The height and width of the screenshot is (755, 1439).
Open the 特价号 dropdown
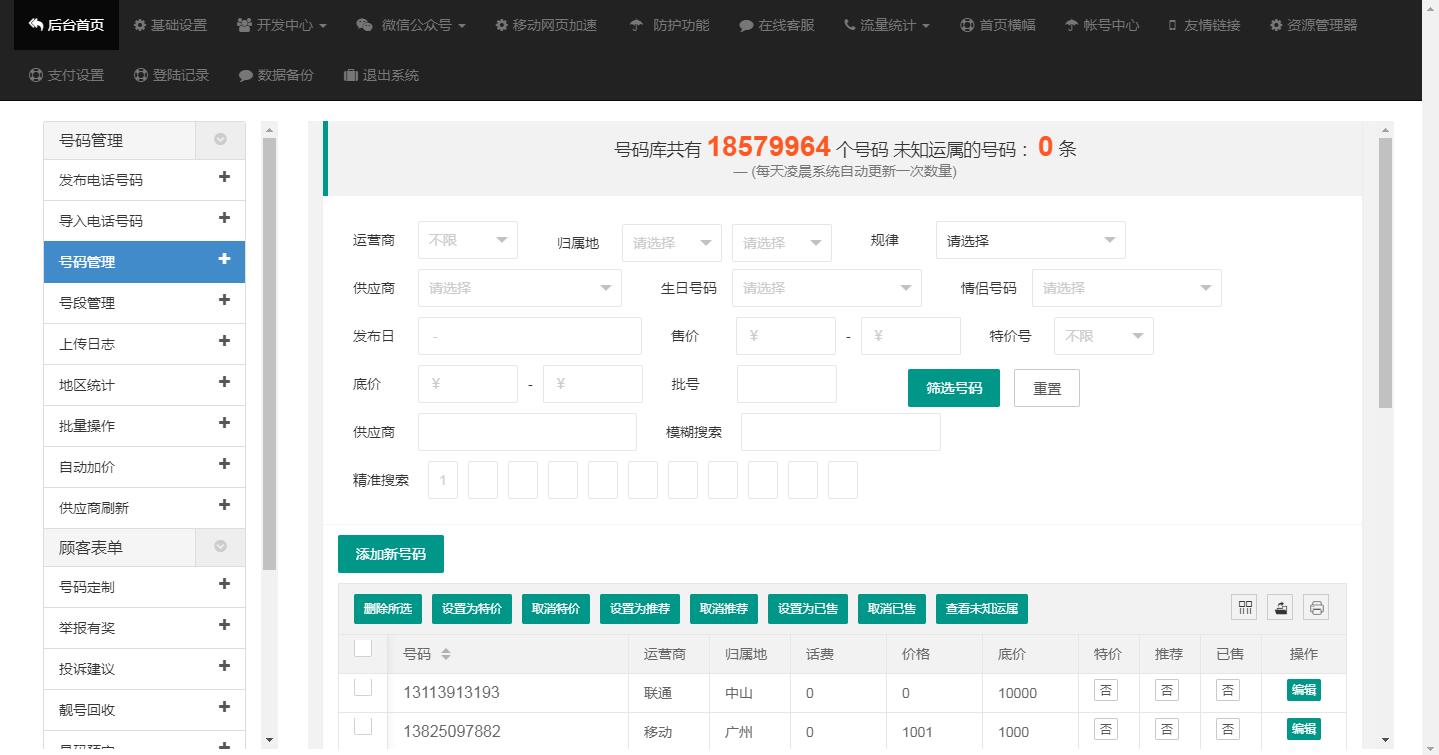point(1104,336)
